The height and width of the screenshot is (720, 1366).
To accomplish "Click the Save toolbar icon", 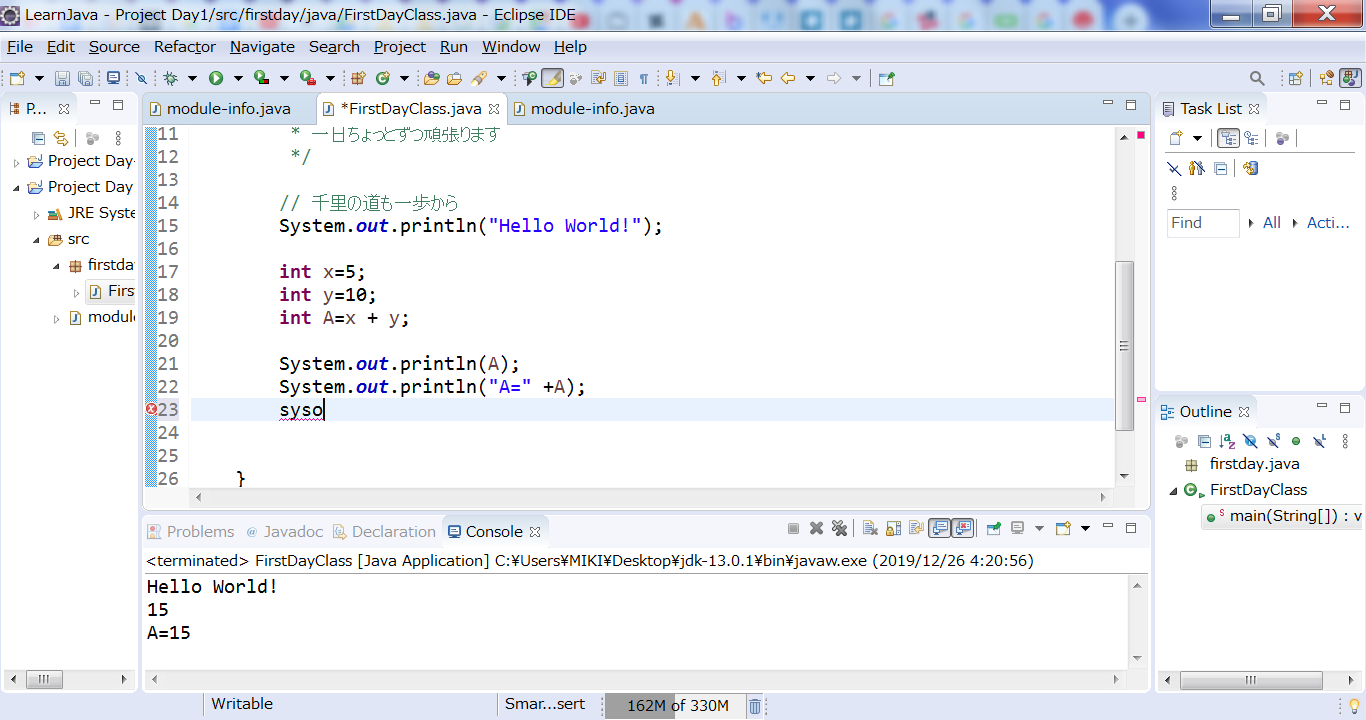I will [x=62, y=78].
